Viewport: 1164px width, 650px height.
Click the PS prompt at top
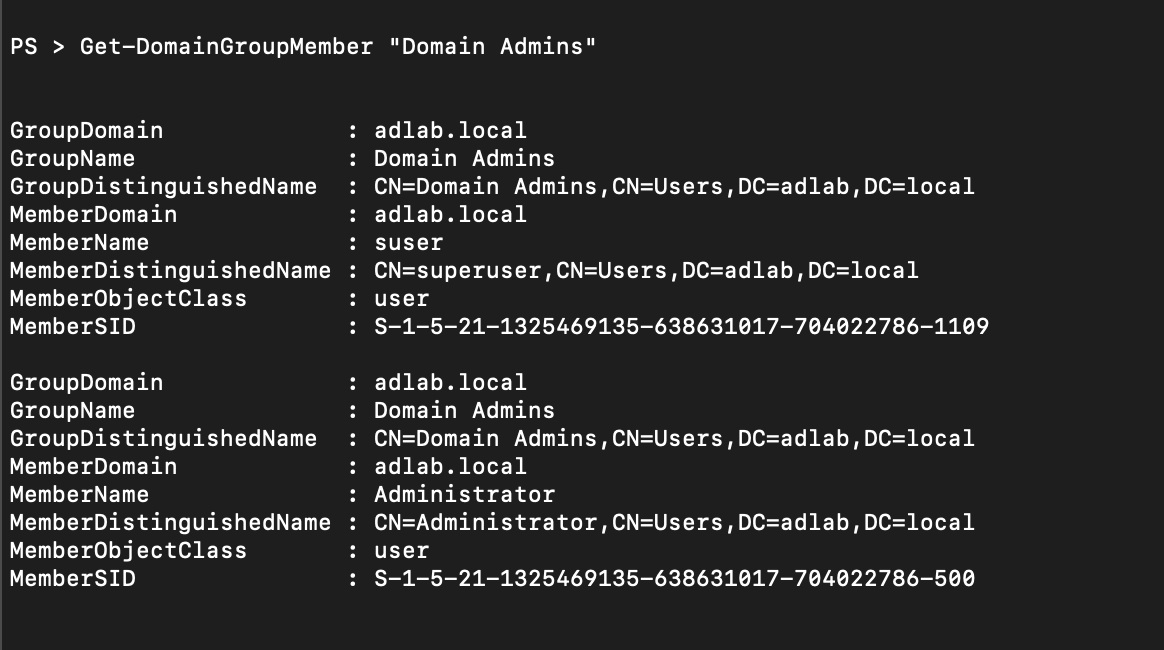coord(24,47)
